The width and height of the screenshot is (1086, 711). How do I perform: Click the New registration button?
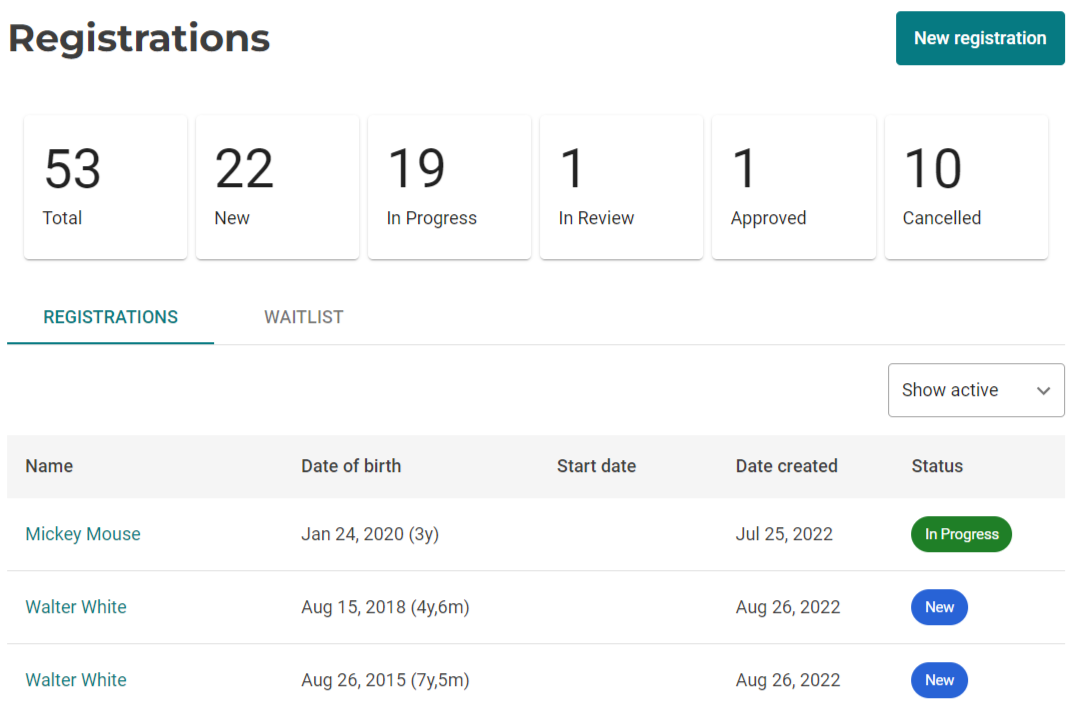tap(979, 38)
